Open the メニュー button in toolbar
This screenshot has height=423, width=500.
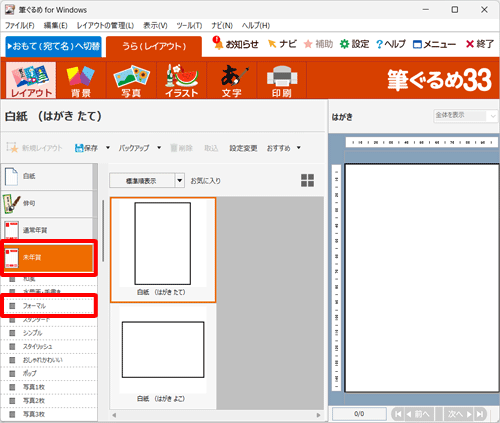[434, 44]
